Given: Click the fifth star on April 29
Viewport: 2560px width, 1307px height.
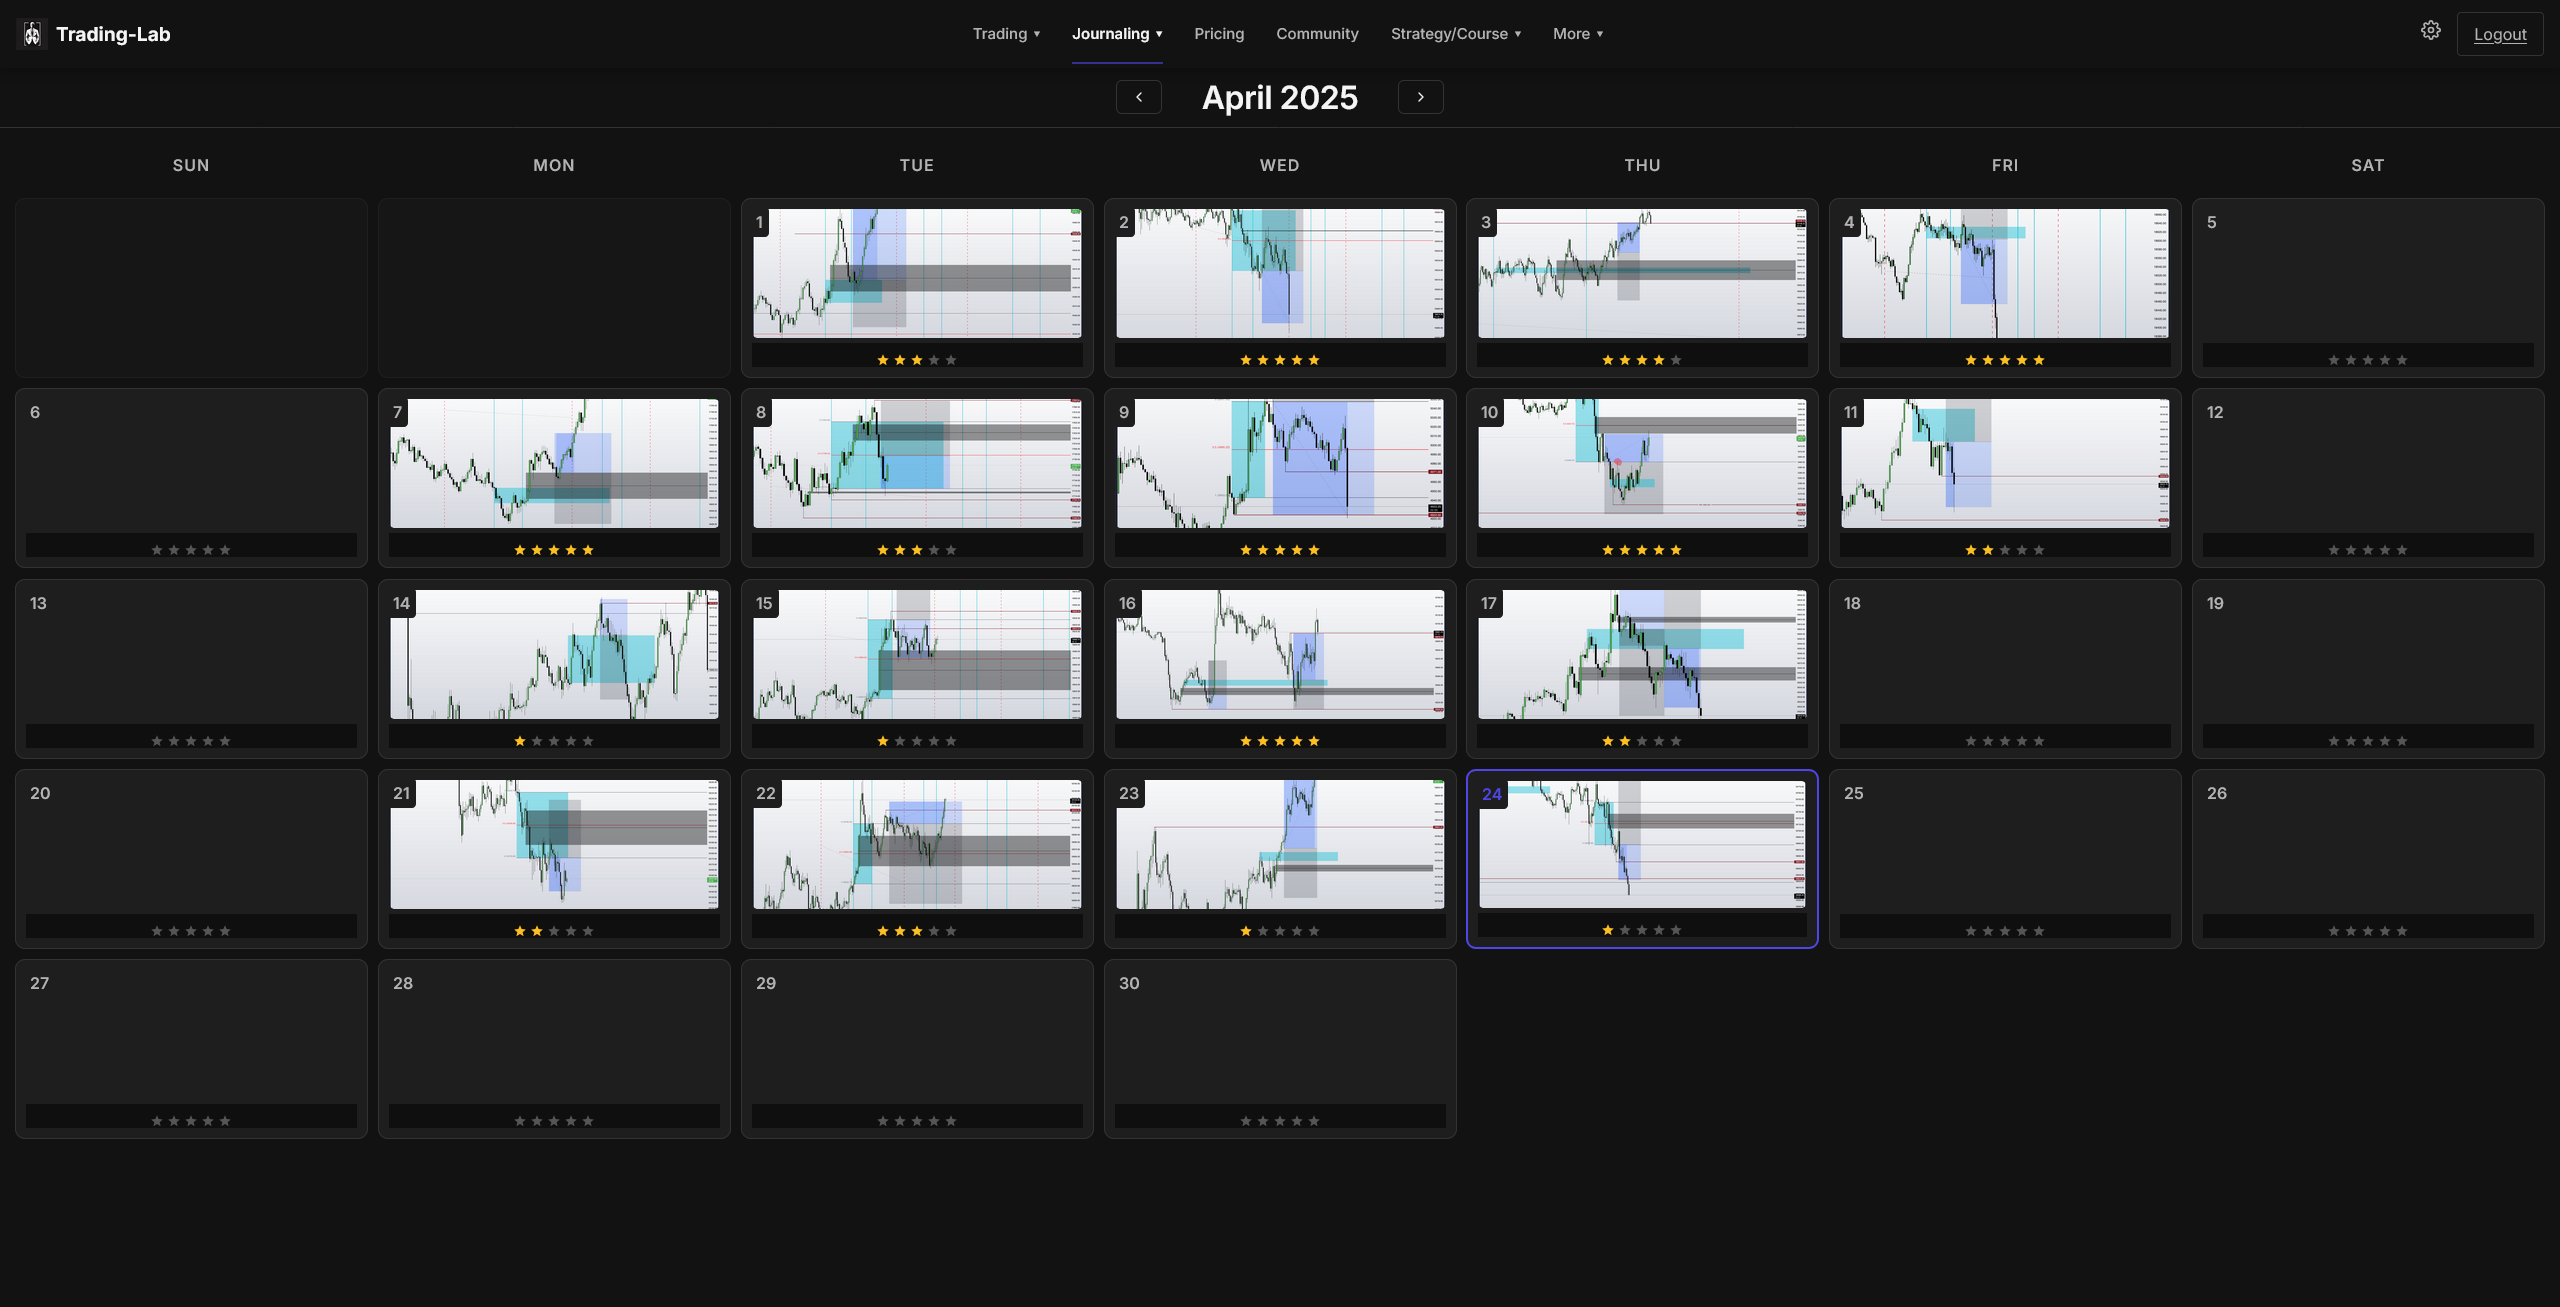Looking at the screenshot, I should [x=951, y=1121].
